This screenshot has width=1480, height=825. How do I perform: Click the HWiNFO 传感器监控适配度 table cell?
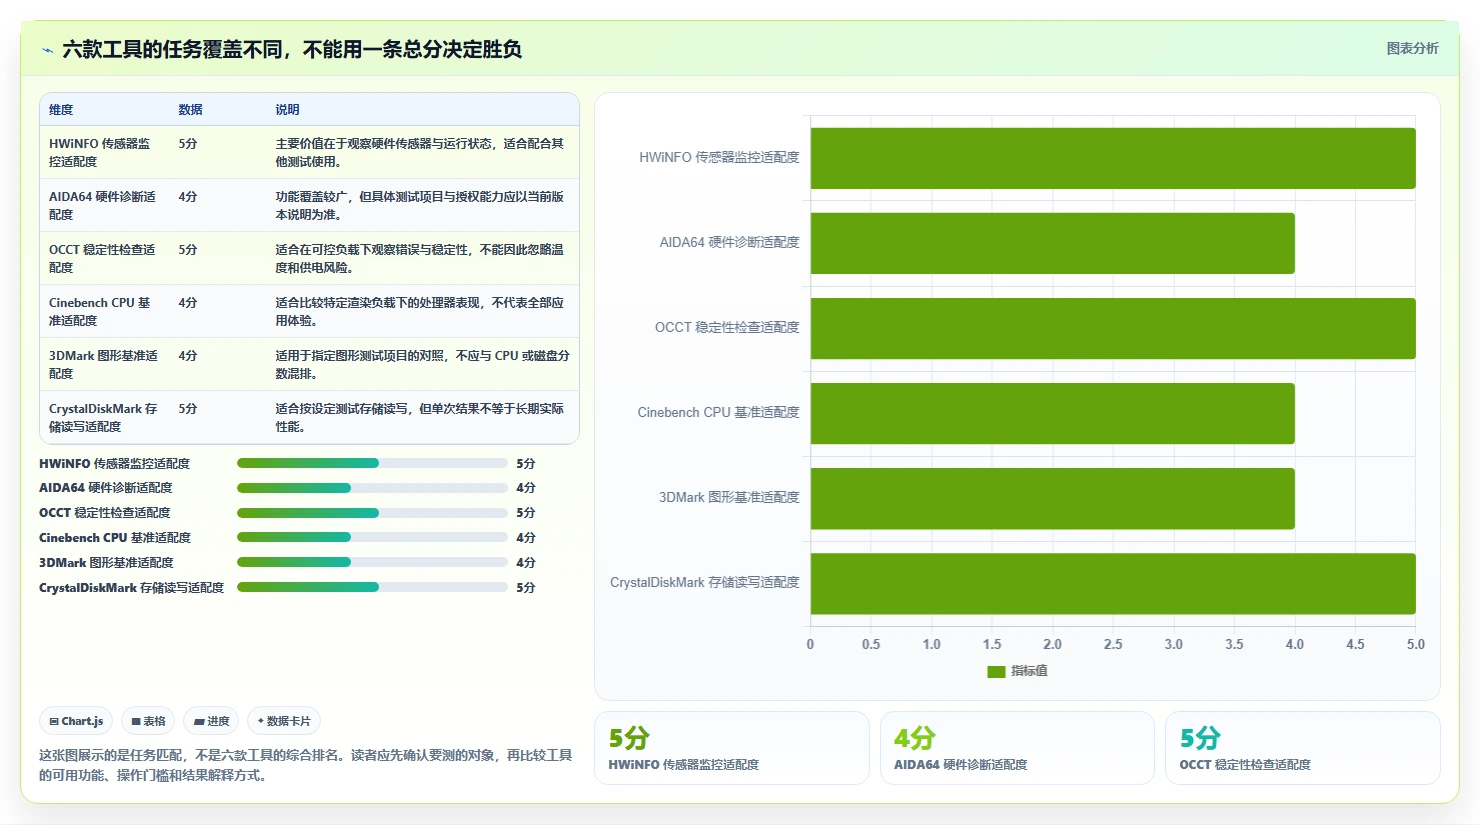coord(104,152)
